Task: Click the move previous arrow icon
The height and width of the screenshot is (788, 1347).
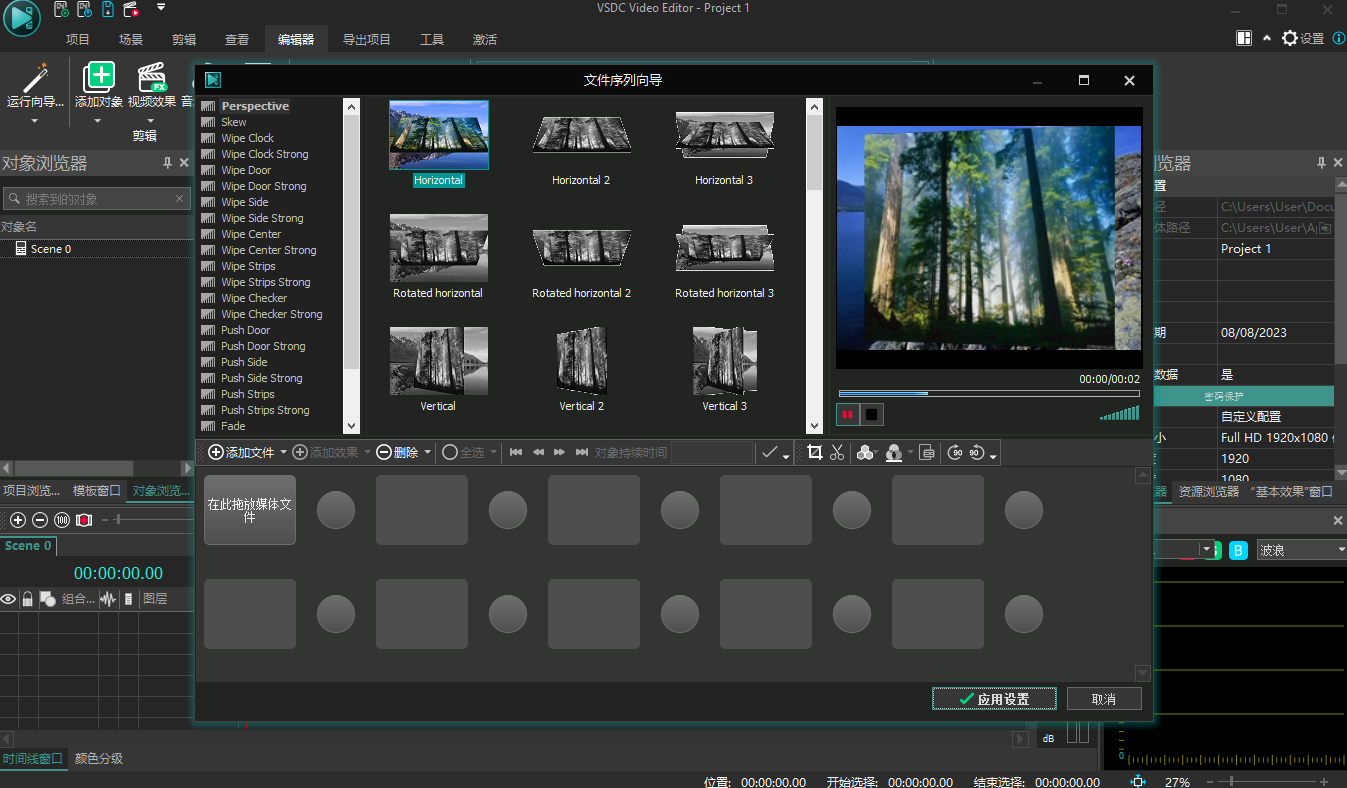Action: click(538, 452)
